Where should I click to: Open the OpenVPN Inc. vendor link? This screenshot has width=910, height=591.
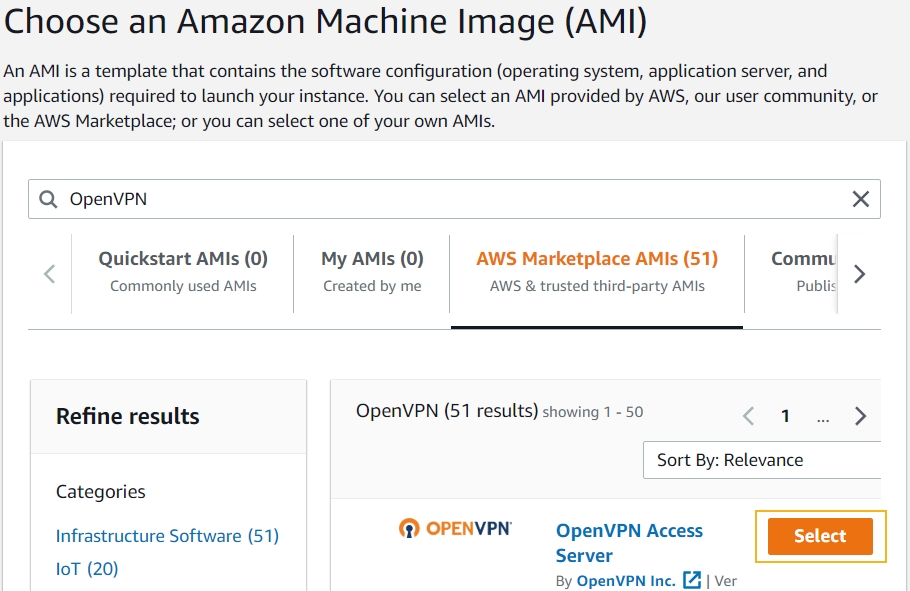[626, 581]
